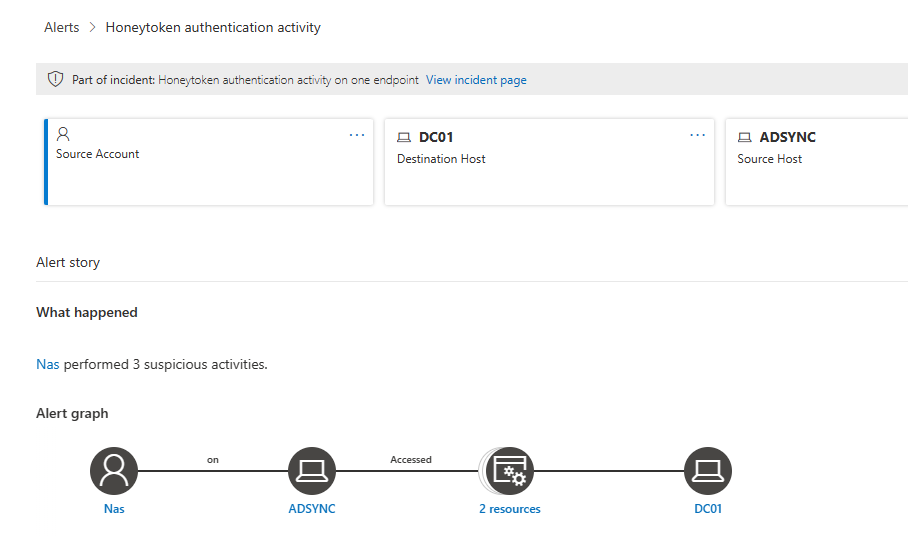This screenshot has height=555, width=908.
Task: Open more options on DC01 card
Action: (x=697, y=135)
